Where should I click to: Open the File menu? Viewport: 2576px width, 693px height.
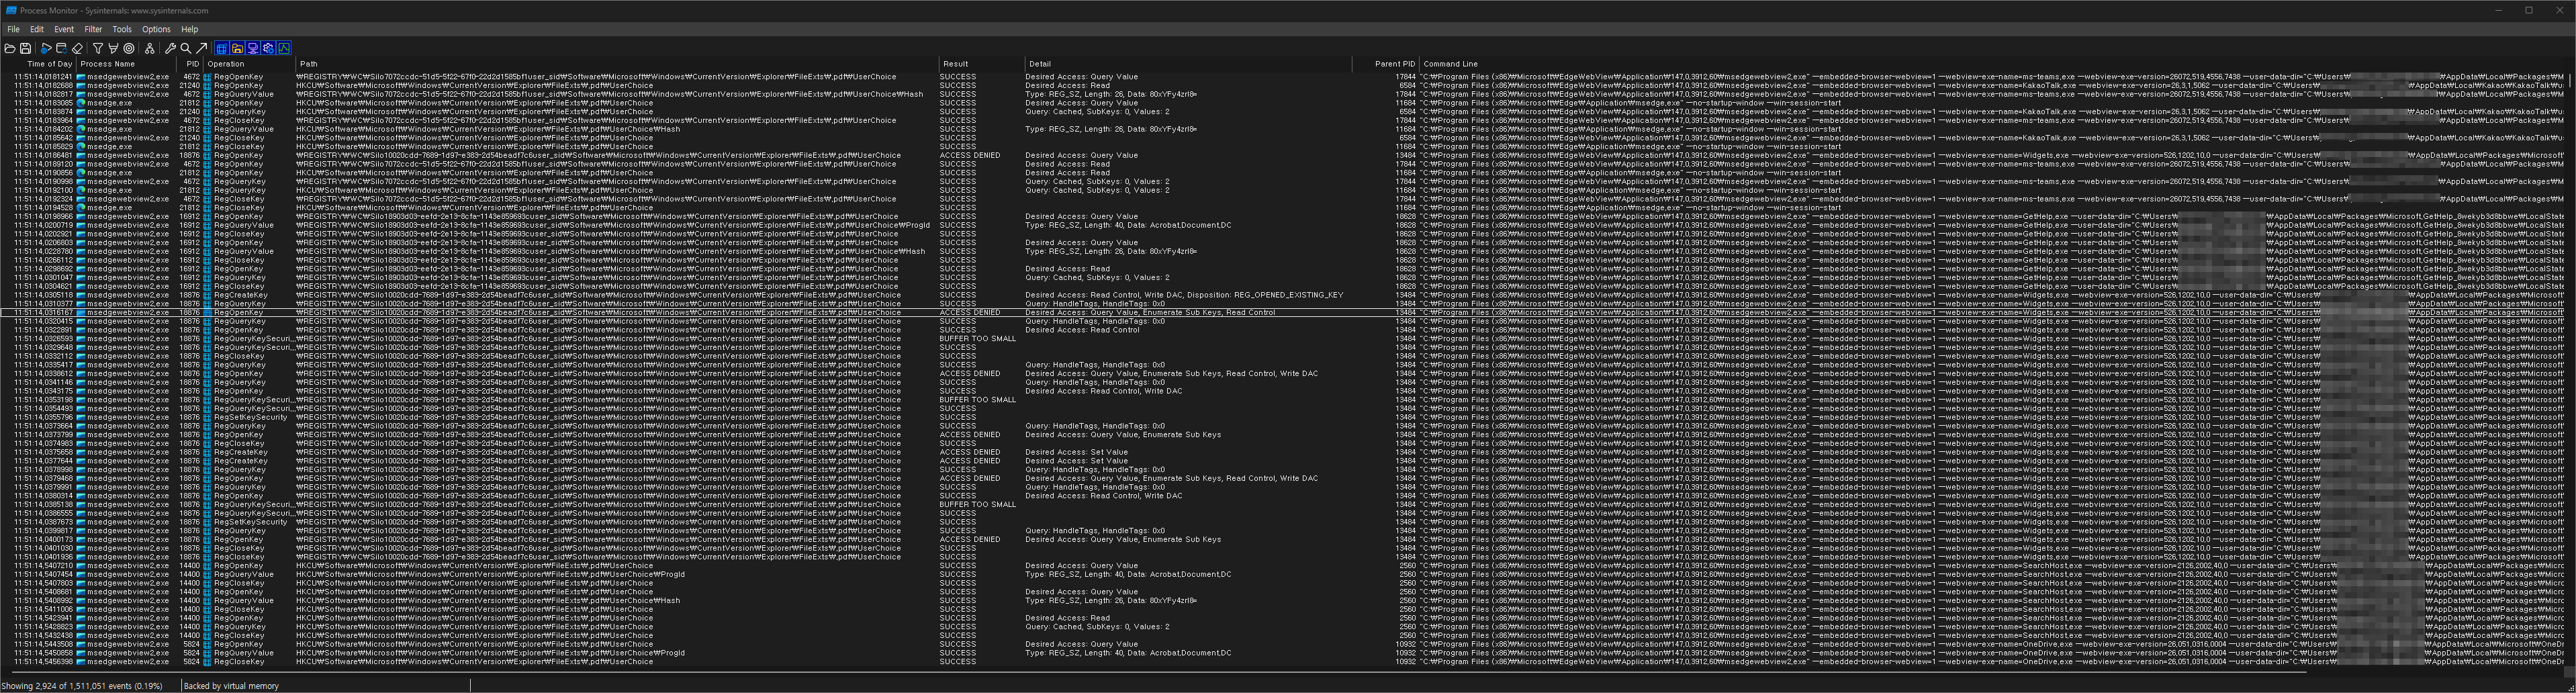(x=13, y=29)
